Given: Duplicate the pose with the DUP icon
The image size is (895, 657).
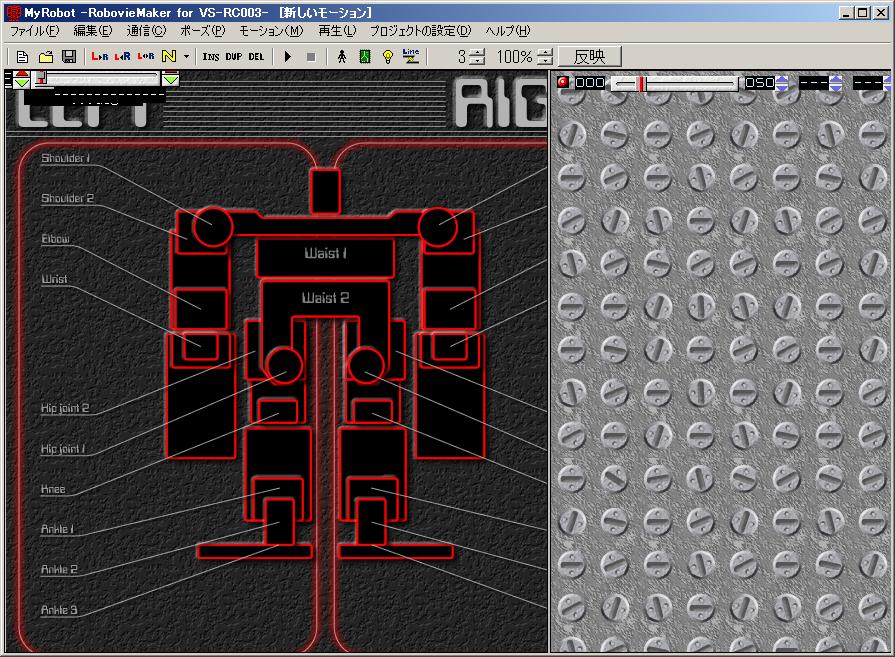Looking at the screenshot, I should (x=234, y=57).
